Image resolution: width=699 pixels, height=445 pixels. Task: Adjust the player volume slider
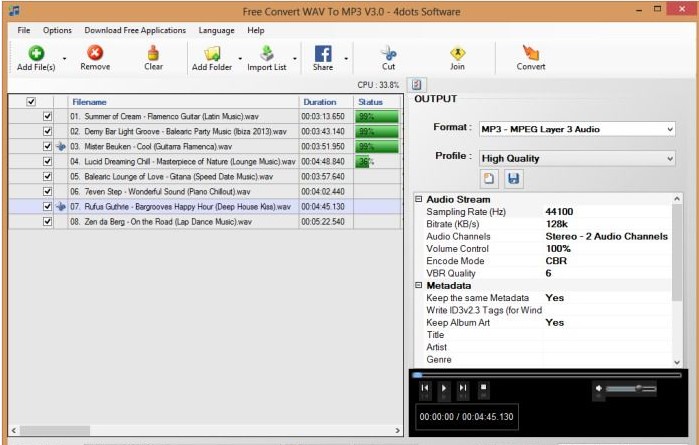tap(631, 389)
